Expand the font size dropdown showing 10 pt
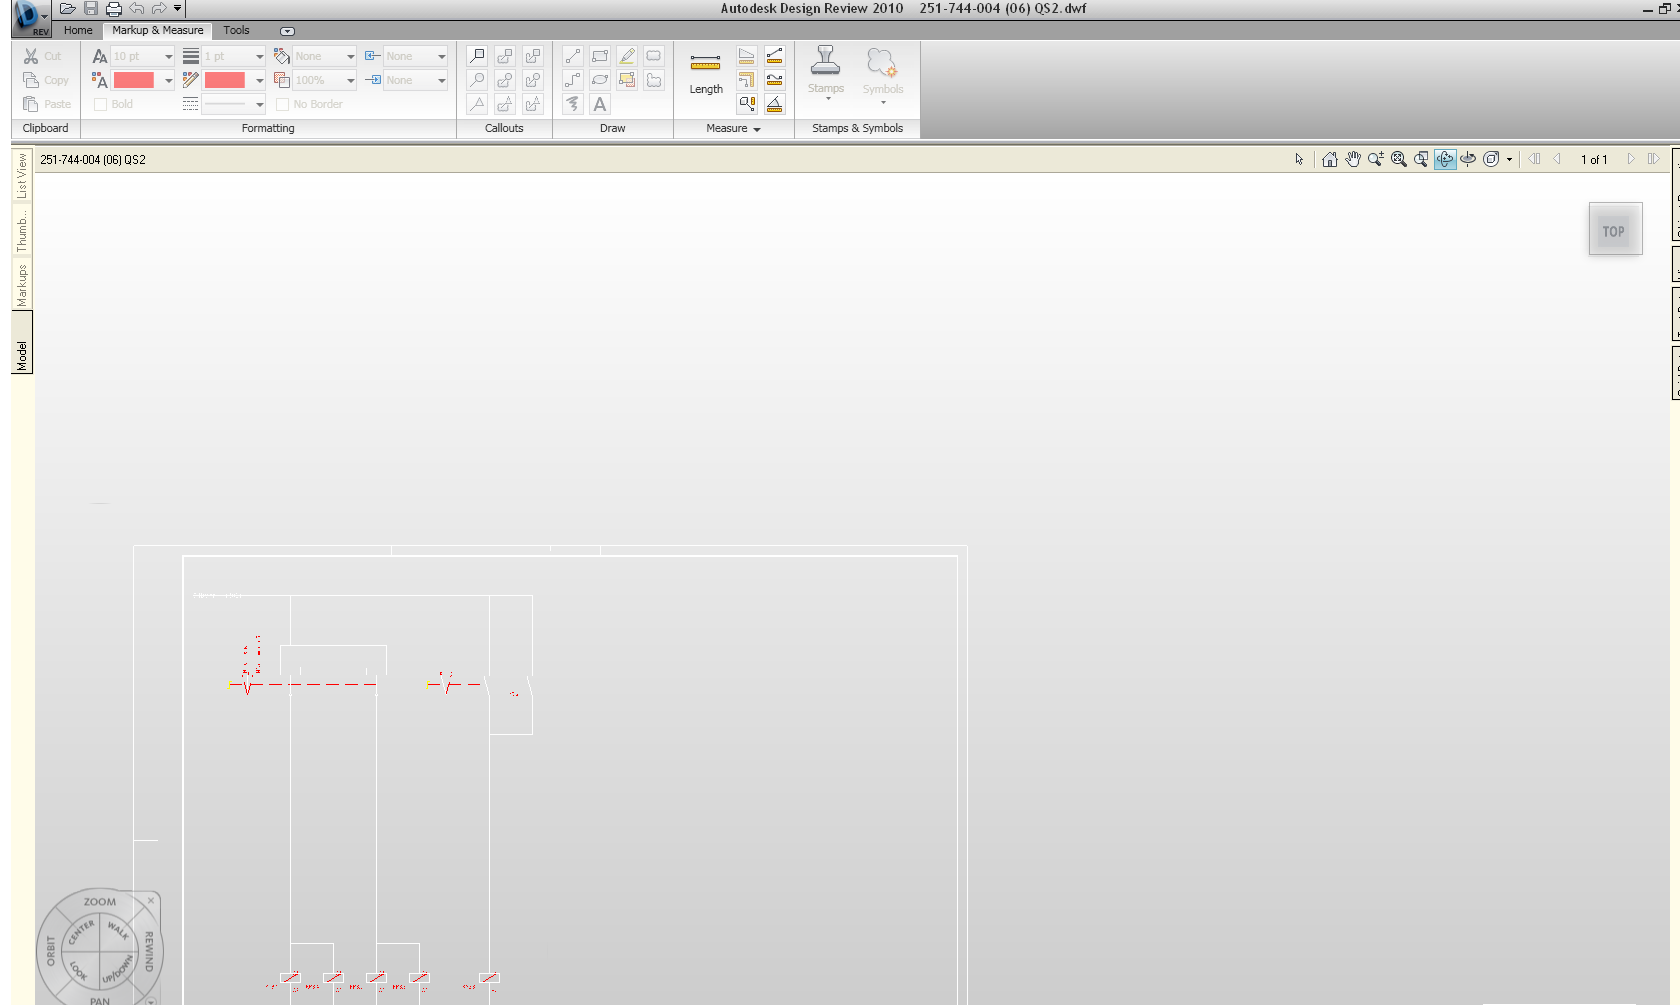Viewport: 1680px width, 1005px height. pos(168,56)
